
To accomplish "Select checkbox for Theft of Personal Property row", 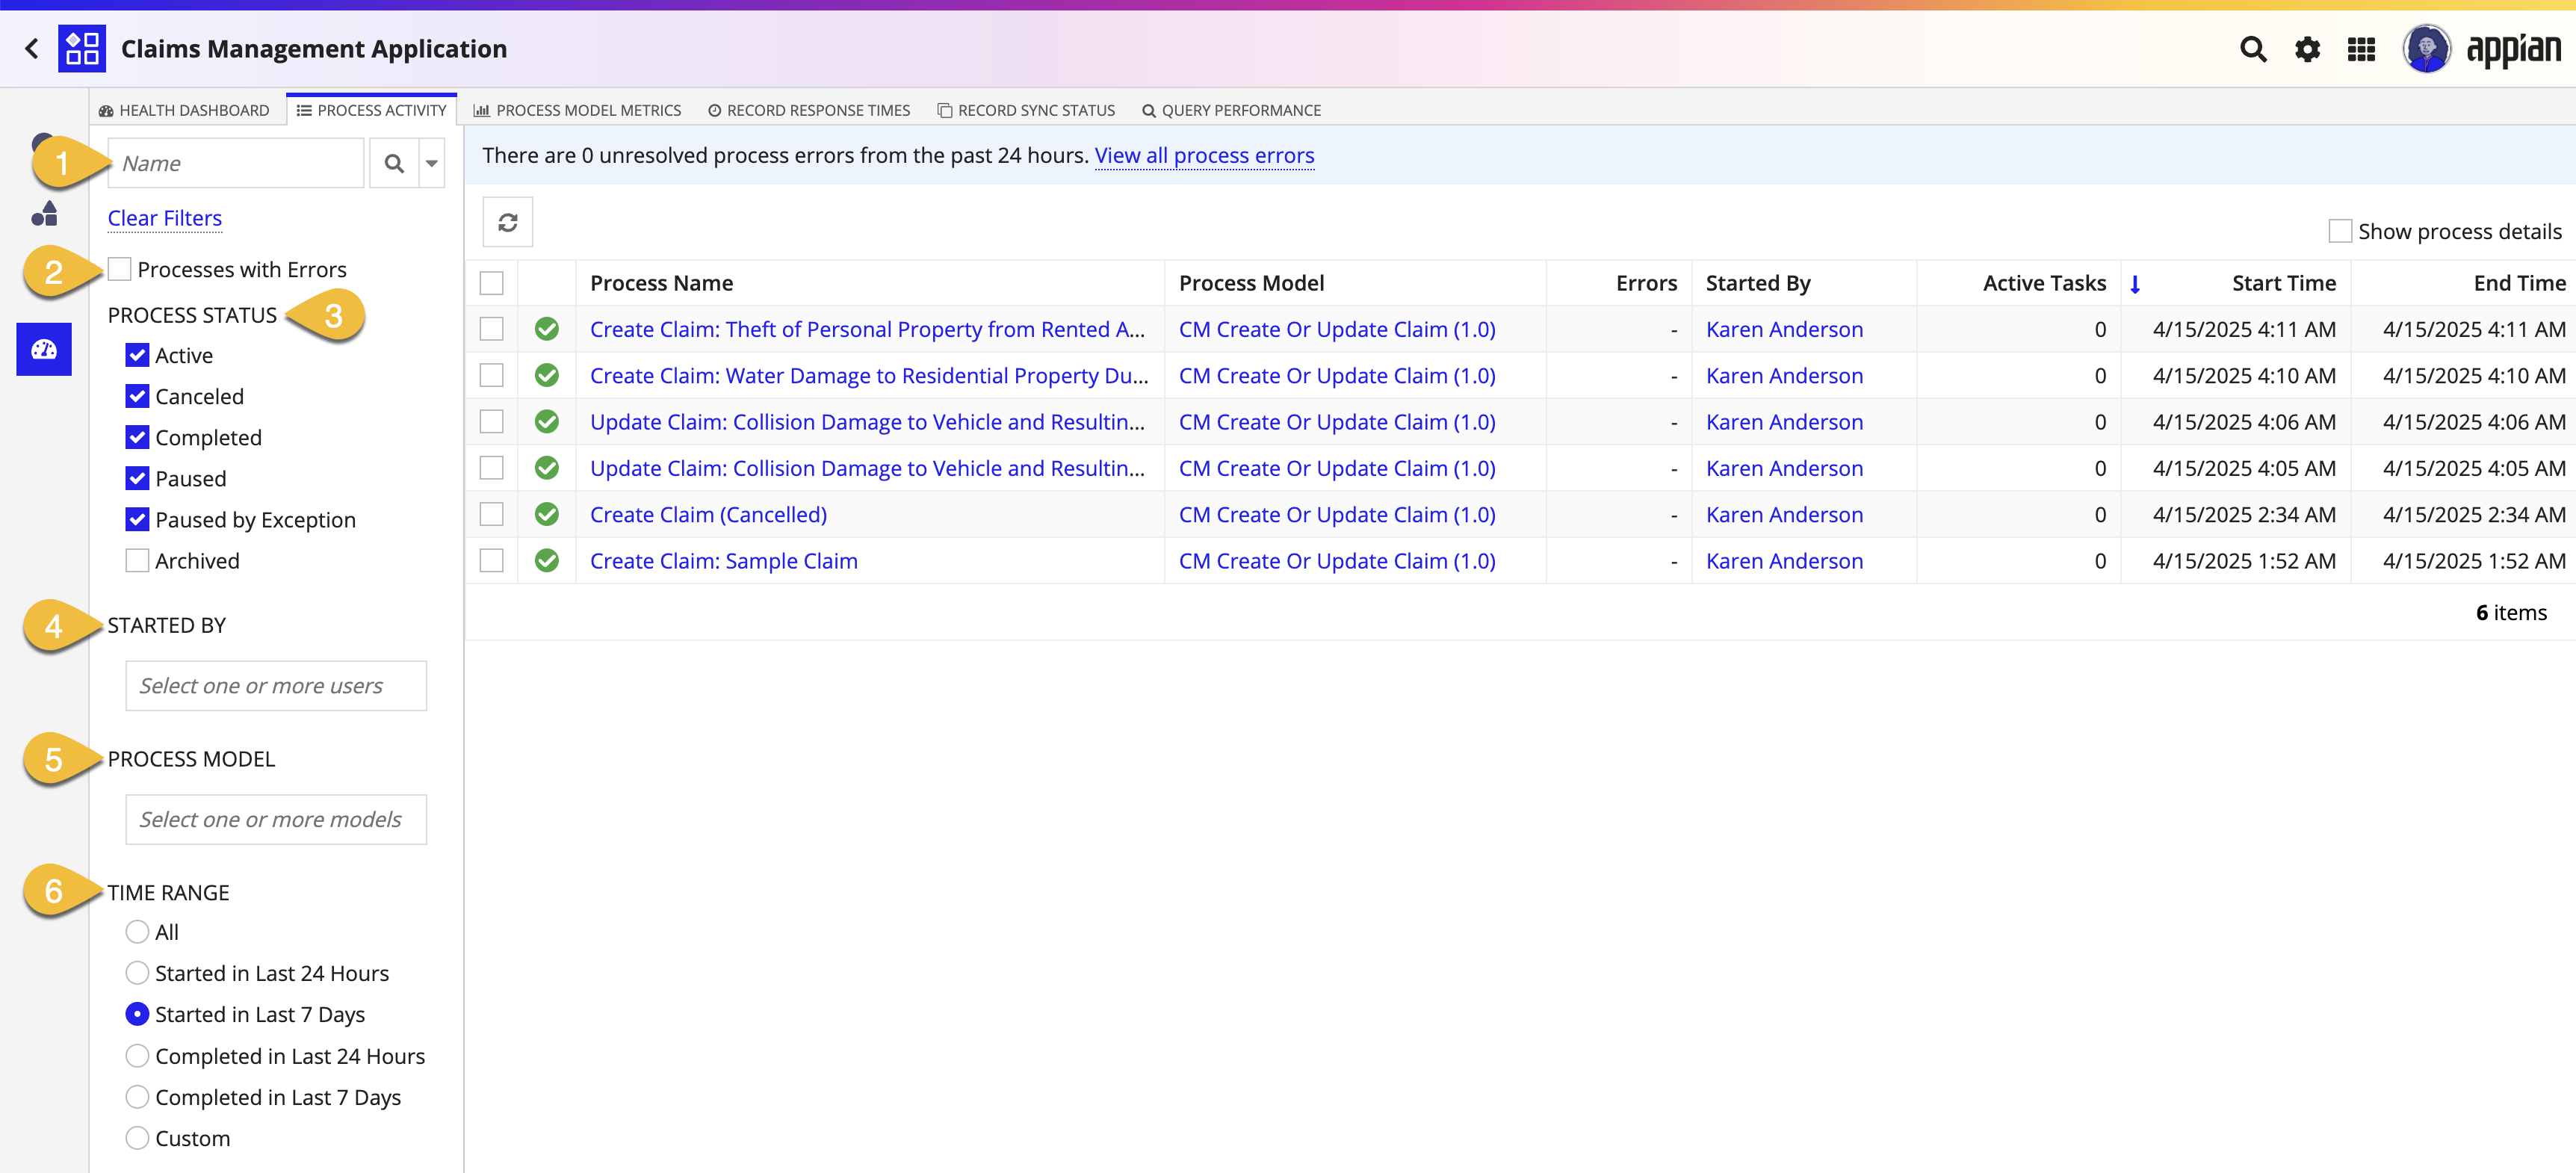I will tap(492, 329).
